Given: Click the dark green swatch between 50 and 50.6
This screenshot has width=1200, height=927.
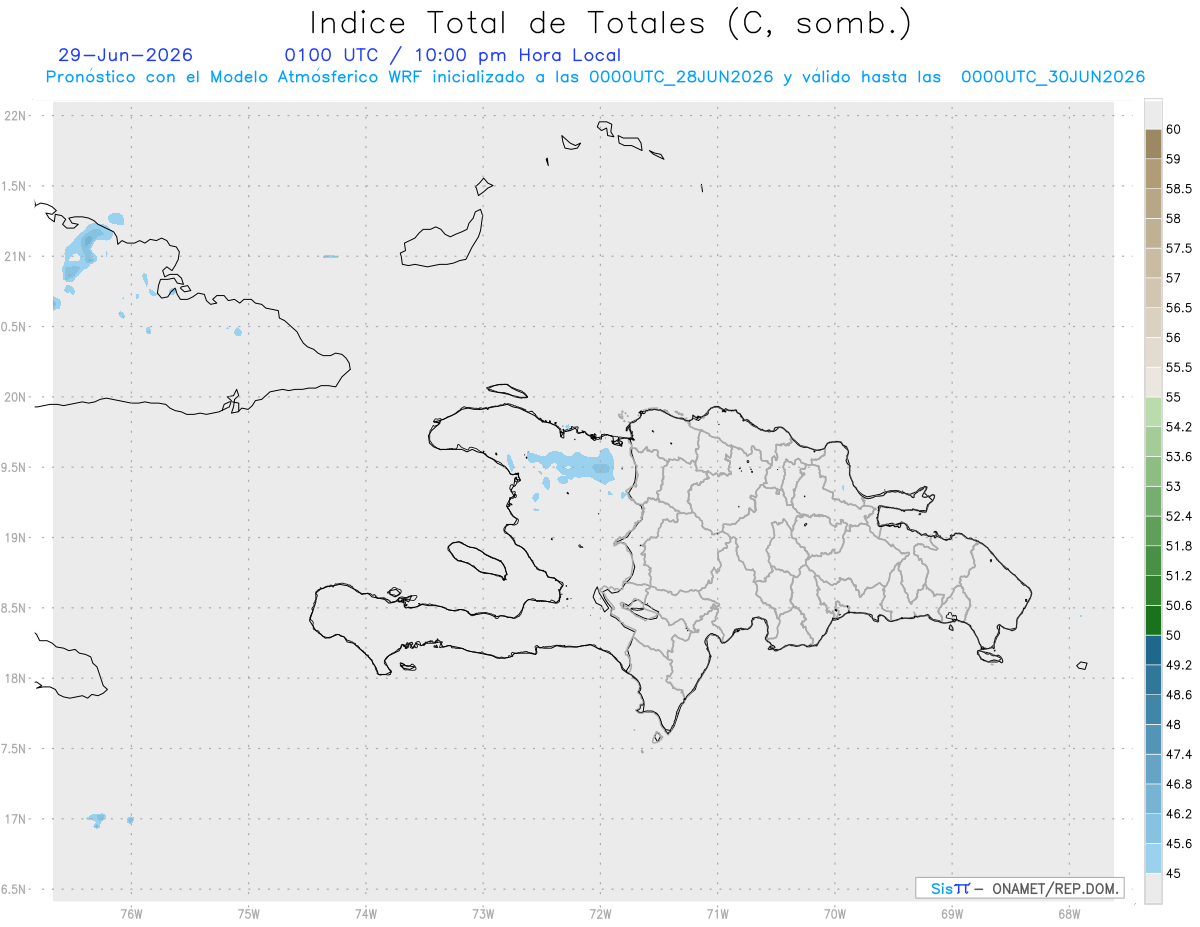Looking at the screenshot, I should [1153, 620].
